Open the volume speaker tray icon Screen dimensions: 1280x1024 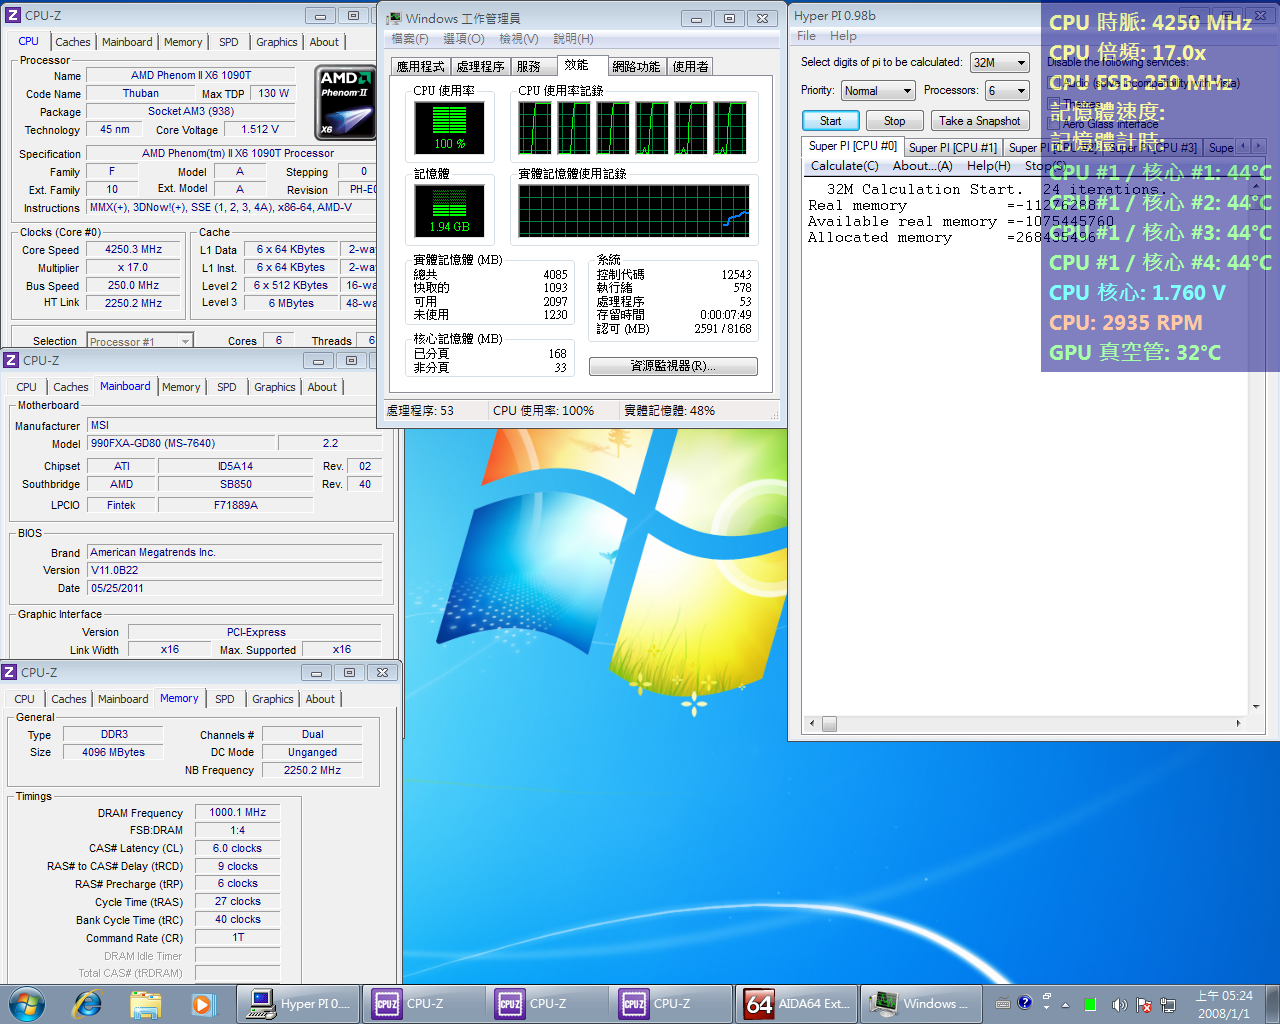(x=1119, y=1004)
